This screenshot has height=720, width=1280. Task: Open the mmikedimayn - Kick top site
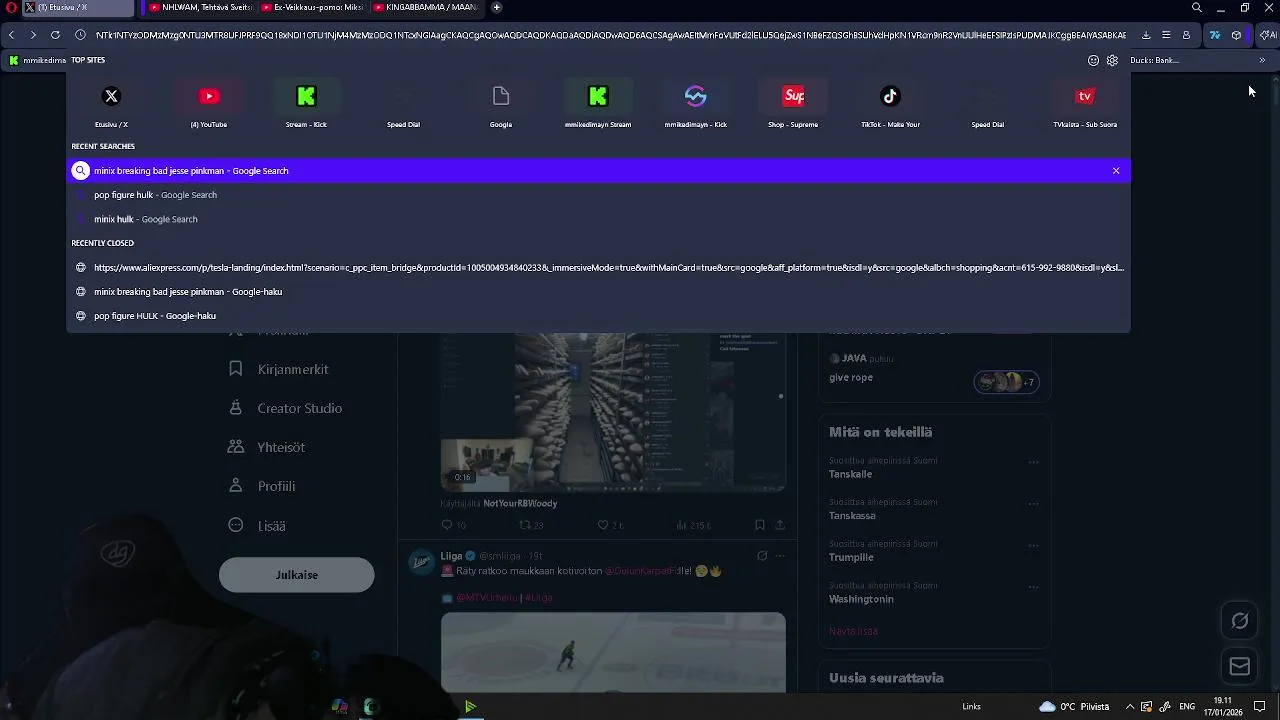(696, 105)
